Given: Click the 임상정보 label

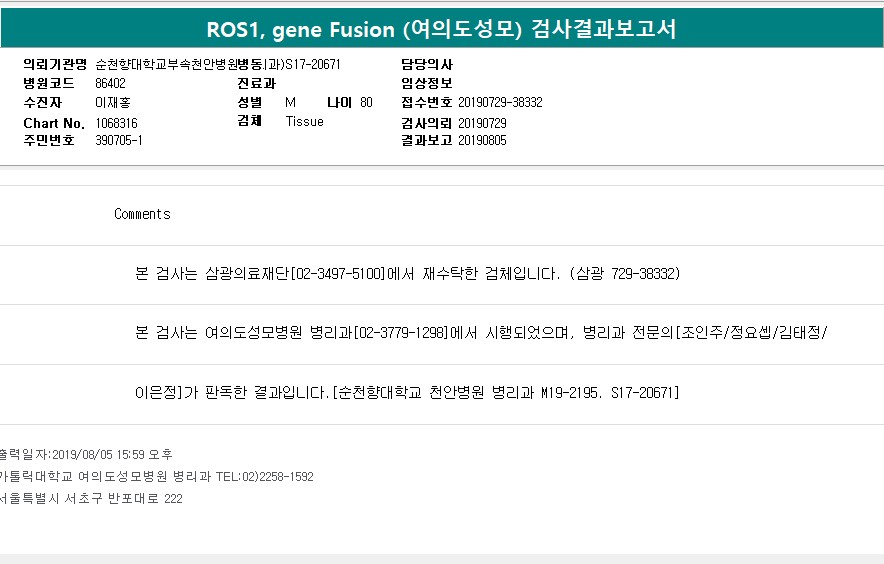Looking at the screenshot, I should coord(427,83).
